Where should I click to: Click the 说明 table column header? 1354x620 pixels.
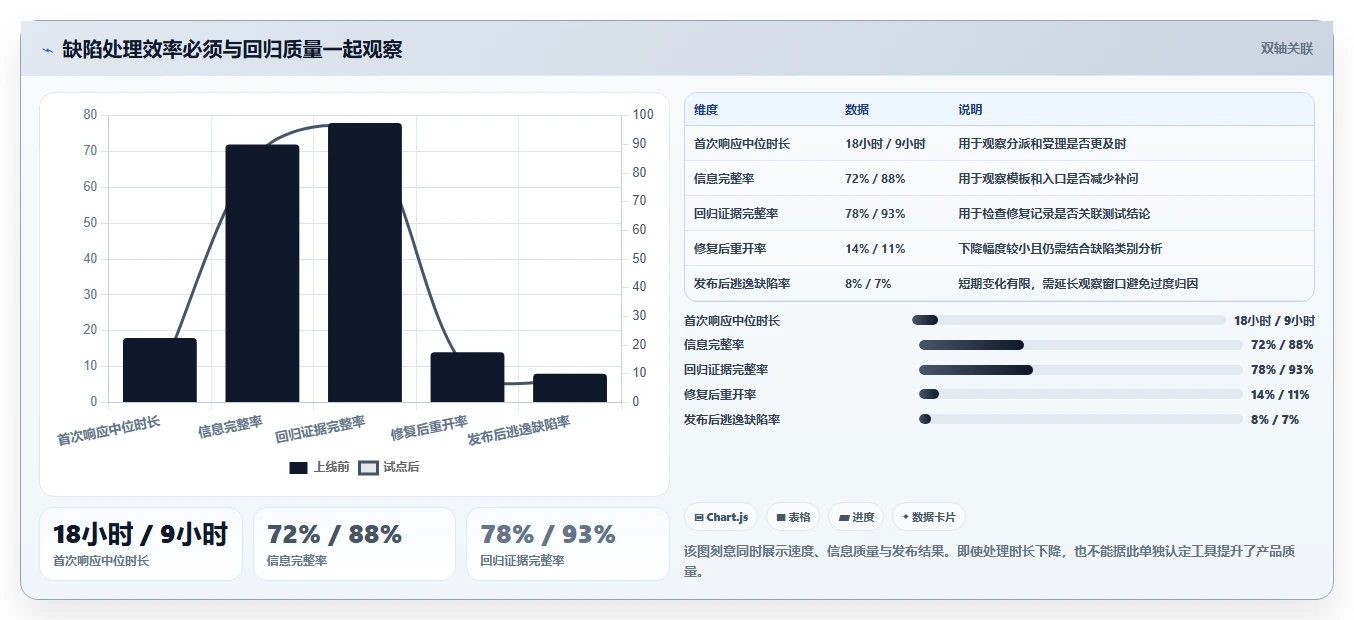[970, 110]
